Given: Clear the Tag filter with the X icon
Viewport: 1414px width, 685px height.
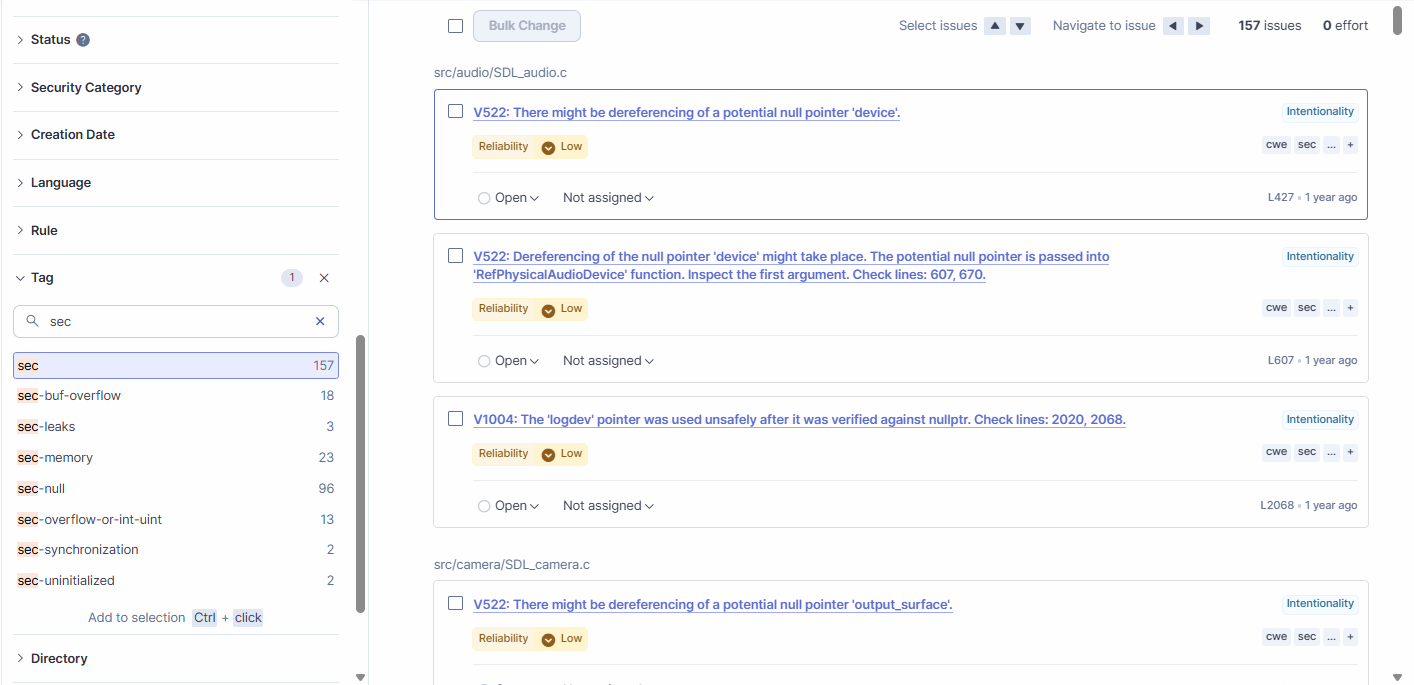Looking at the screenshot, I should [324, 278].
